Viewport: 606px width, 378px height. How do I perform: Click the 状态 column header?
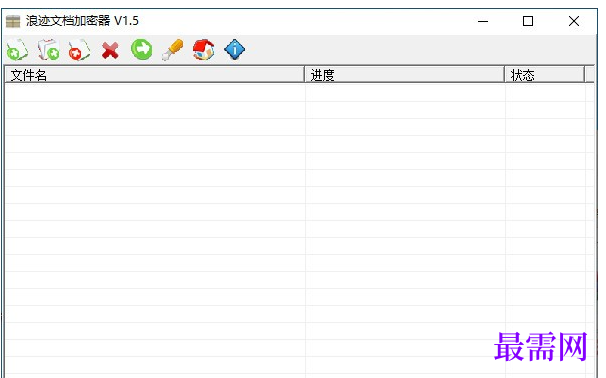545,75
